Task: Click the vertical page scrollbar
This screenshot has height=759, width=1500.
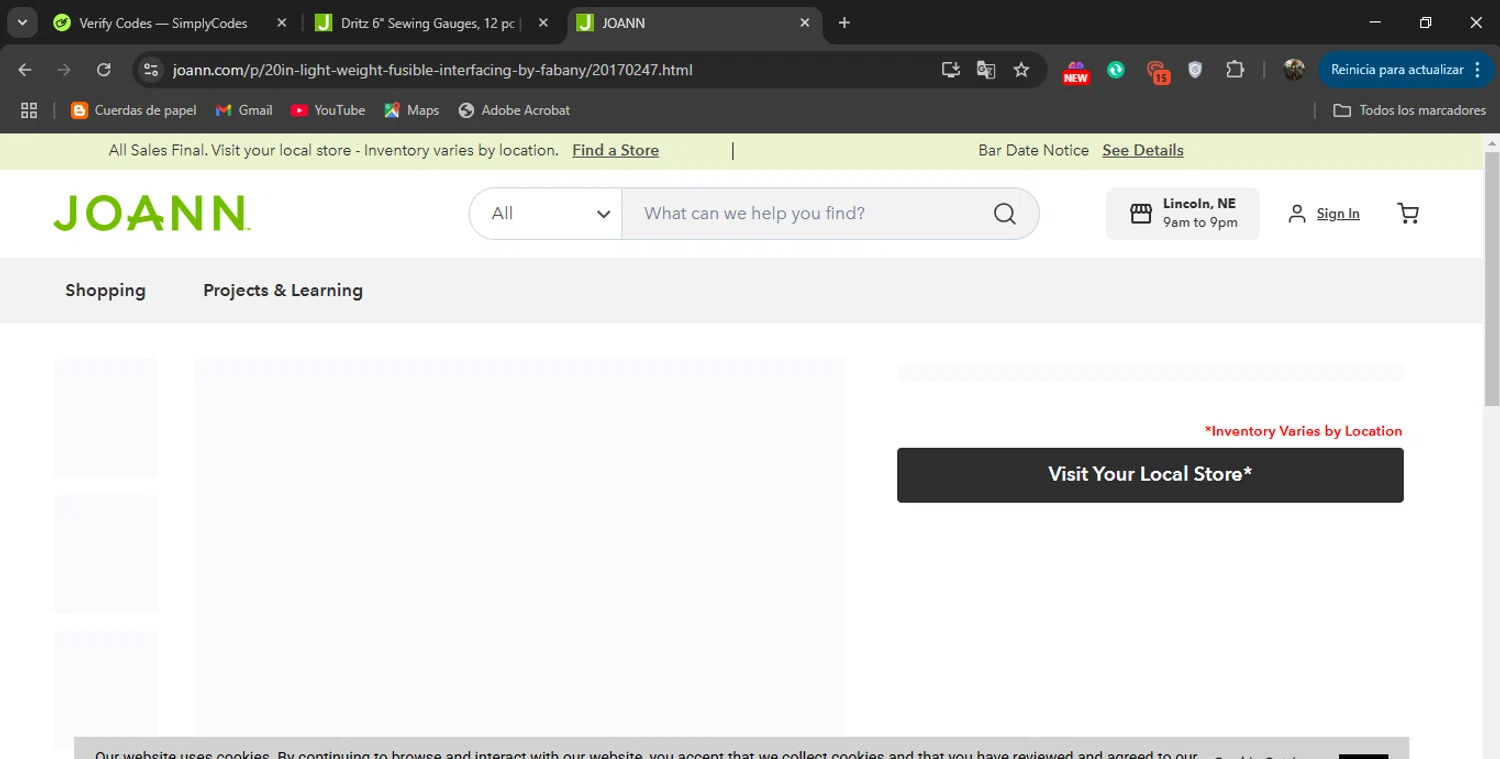Action: 1491,278
